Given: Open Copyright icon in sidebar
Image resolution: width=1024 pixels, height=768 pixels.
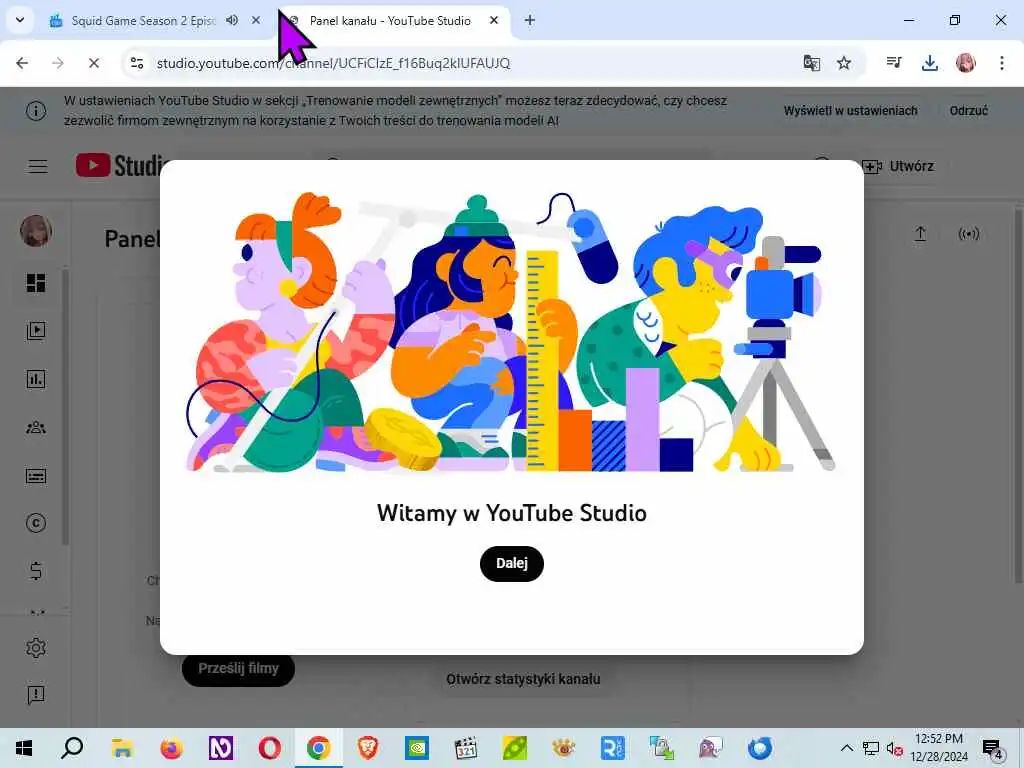Looking at the screenshot, I should point(36,523).
